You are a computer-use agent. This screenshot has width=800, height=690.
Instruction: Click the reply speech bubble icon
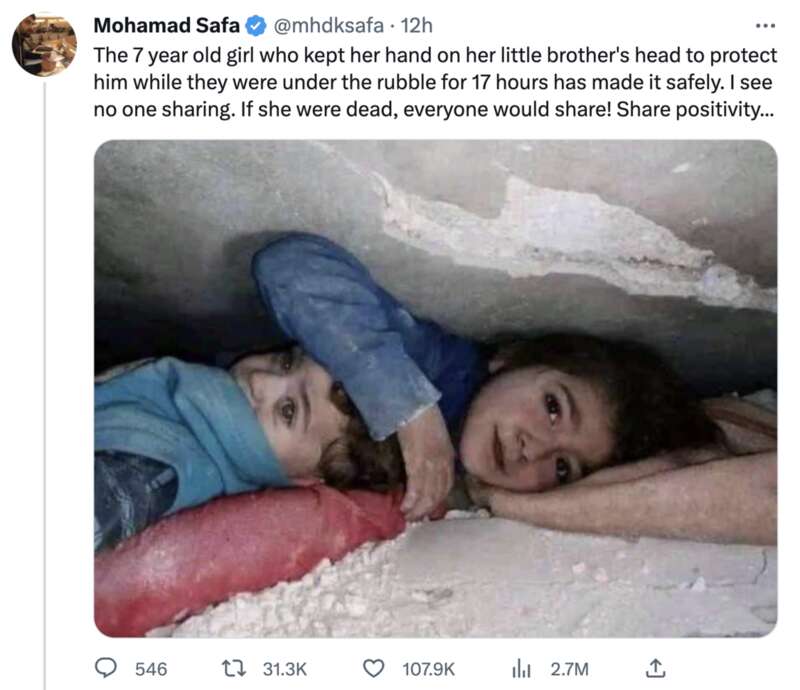click(106, 667)
